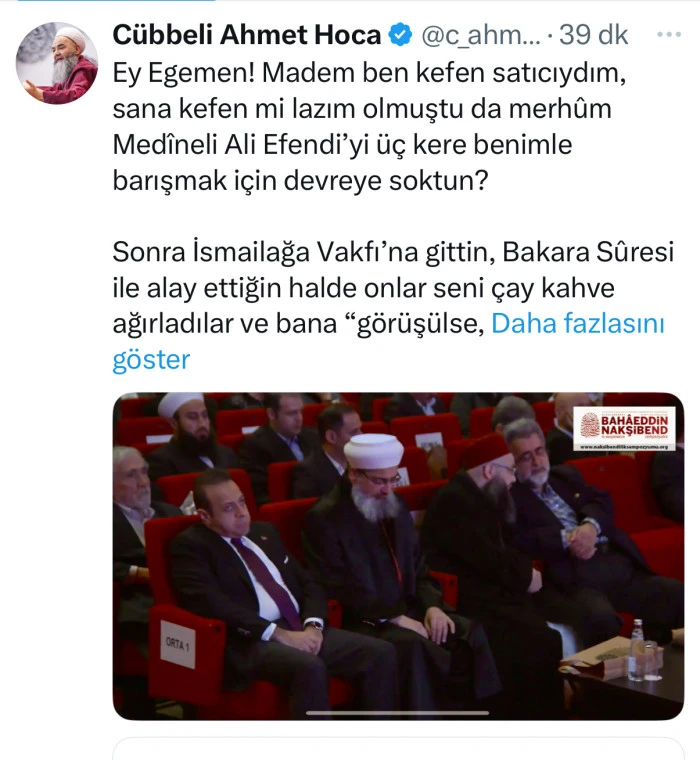Screen dimensions: 700x760
Task: Open the tweet via the 39 dk timestamp
Action: 593,35
